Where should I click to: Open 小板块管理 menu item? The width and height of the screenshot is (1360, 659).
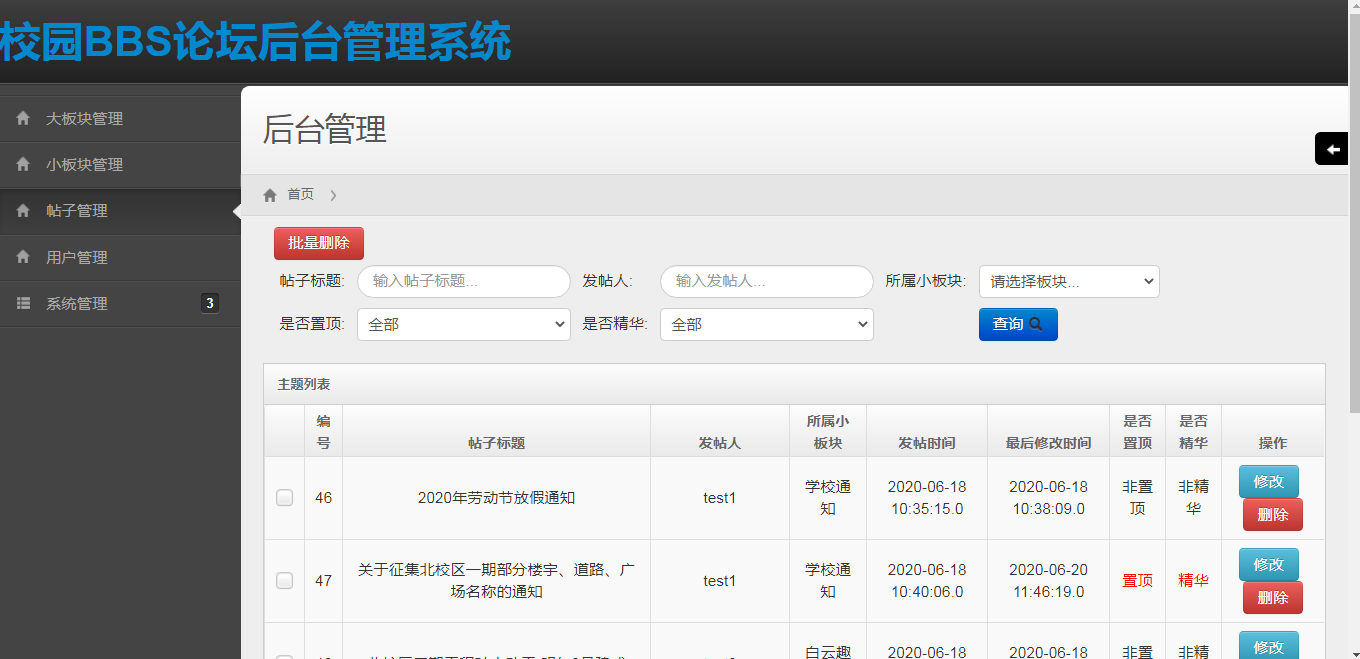(x=120, y=165)
